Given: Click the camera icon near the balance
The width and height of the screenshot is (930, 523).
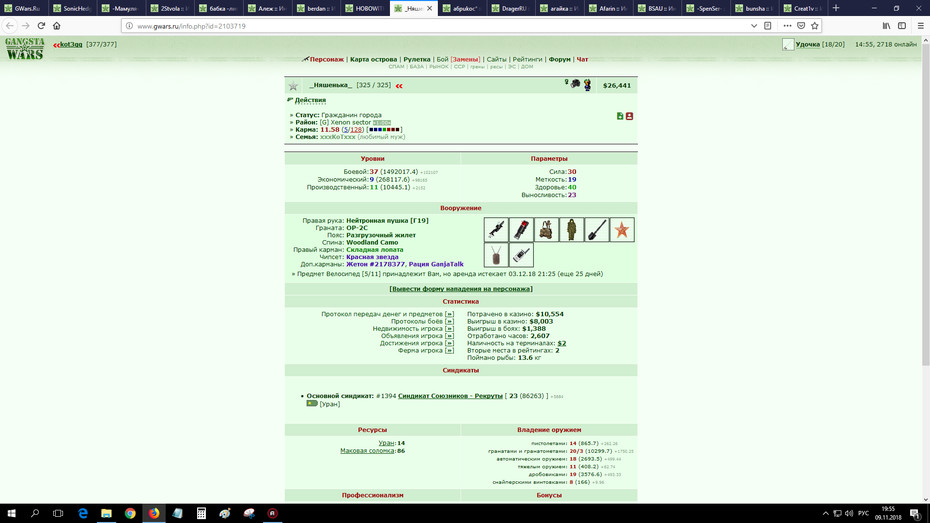Looking at the screenshot, I should pos(575,84).
